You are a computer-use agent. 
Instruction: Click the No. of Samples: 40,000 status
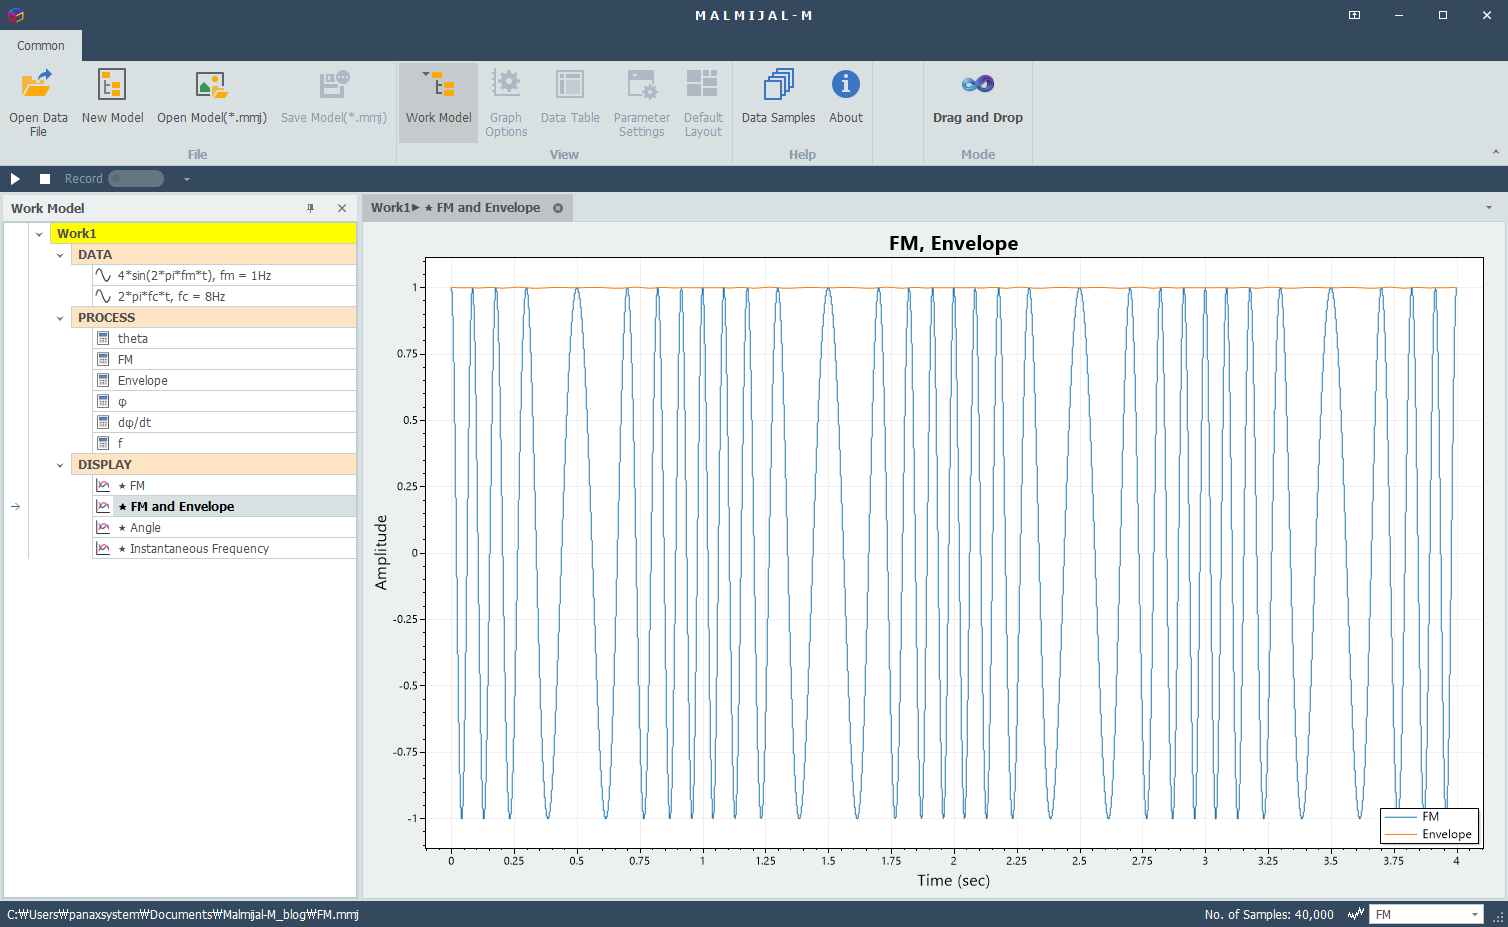1269,914
